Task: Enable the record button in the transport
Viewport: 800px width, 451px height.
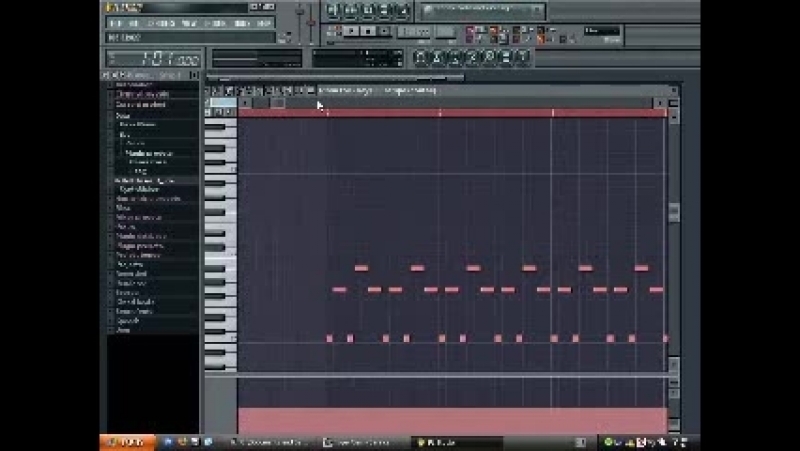Action: (386, 31)
